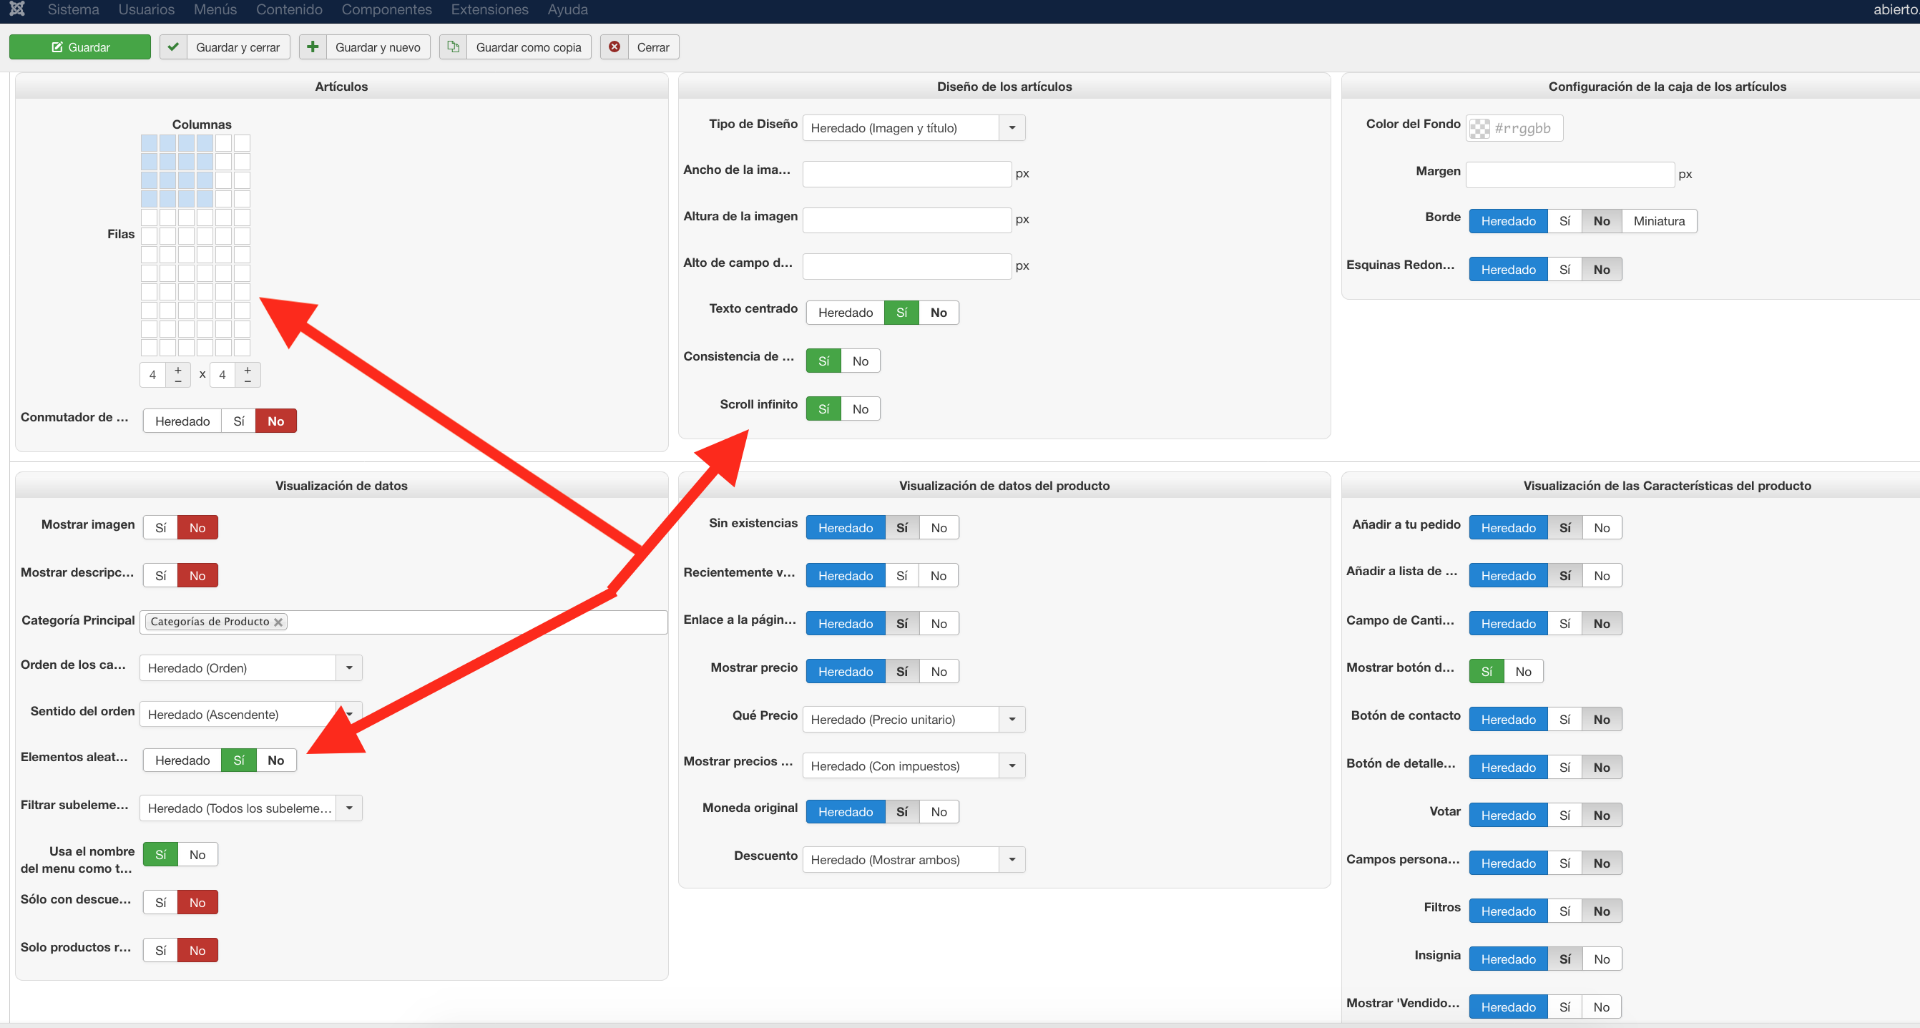Open the Menús menu
Screen dimensions: 1920x1028
click(x=215, y=10)
